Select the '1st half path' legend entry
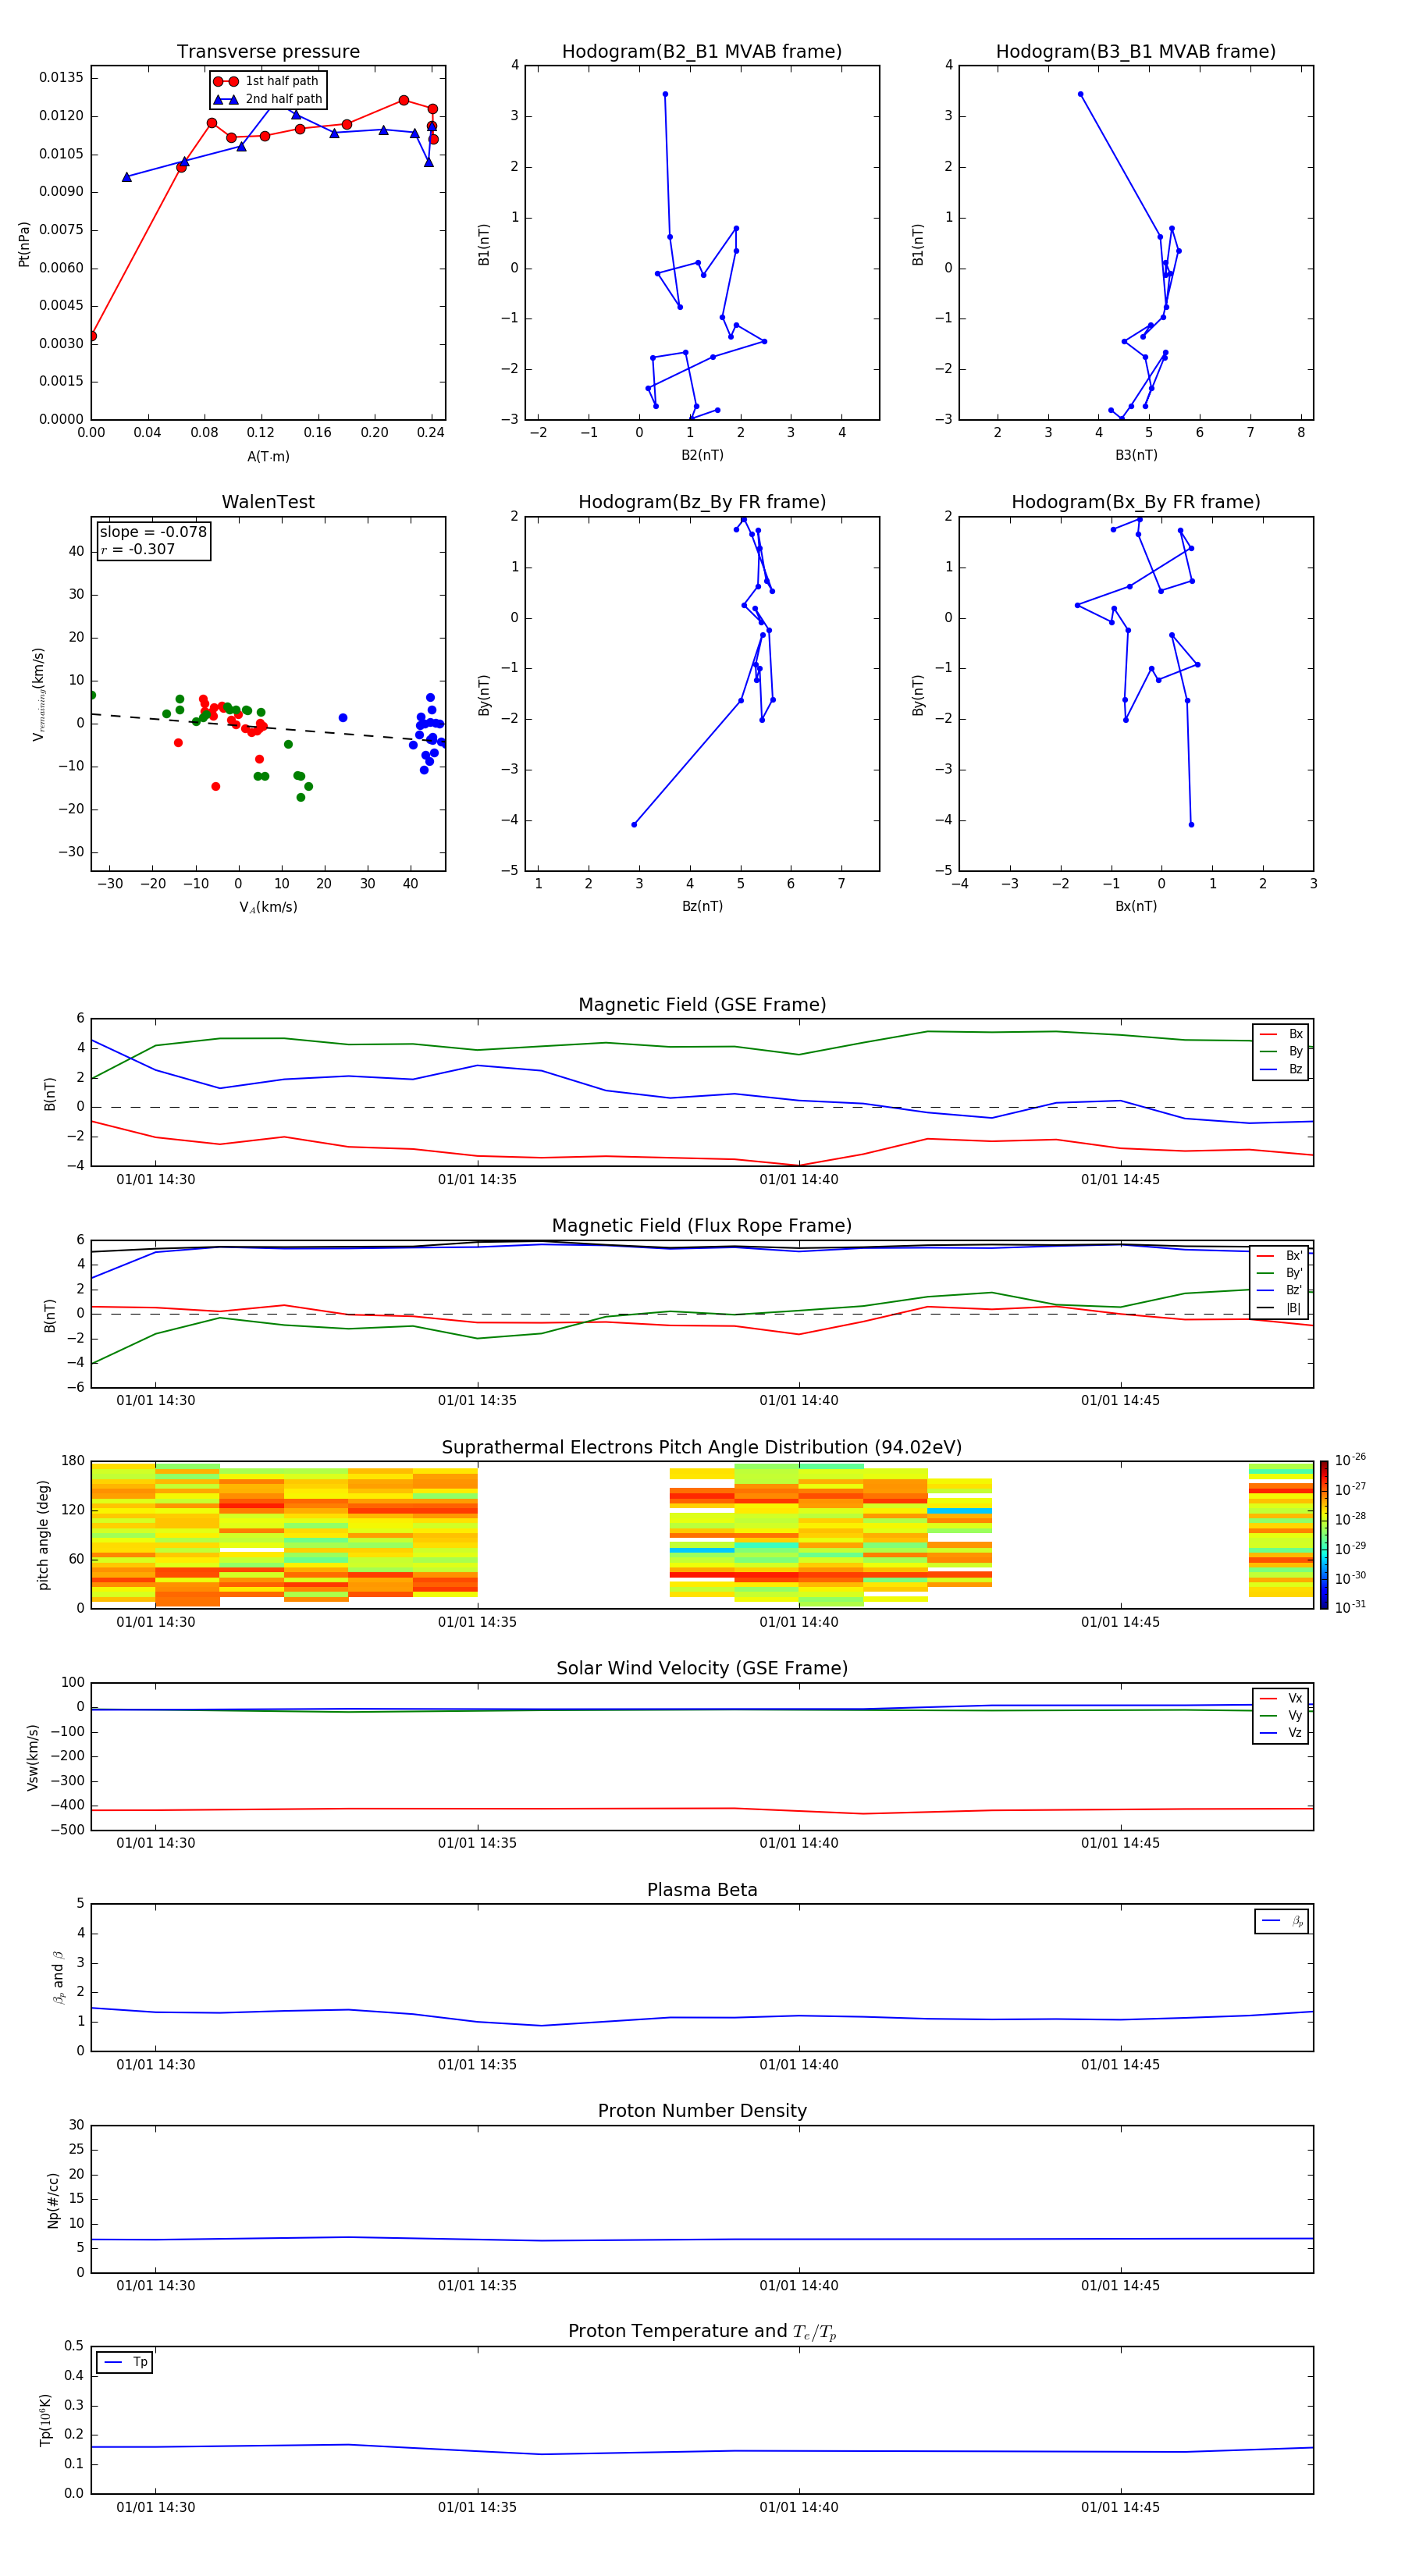The image size is (1405, 2576). [267, 81]
